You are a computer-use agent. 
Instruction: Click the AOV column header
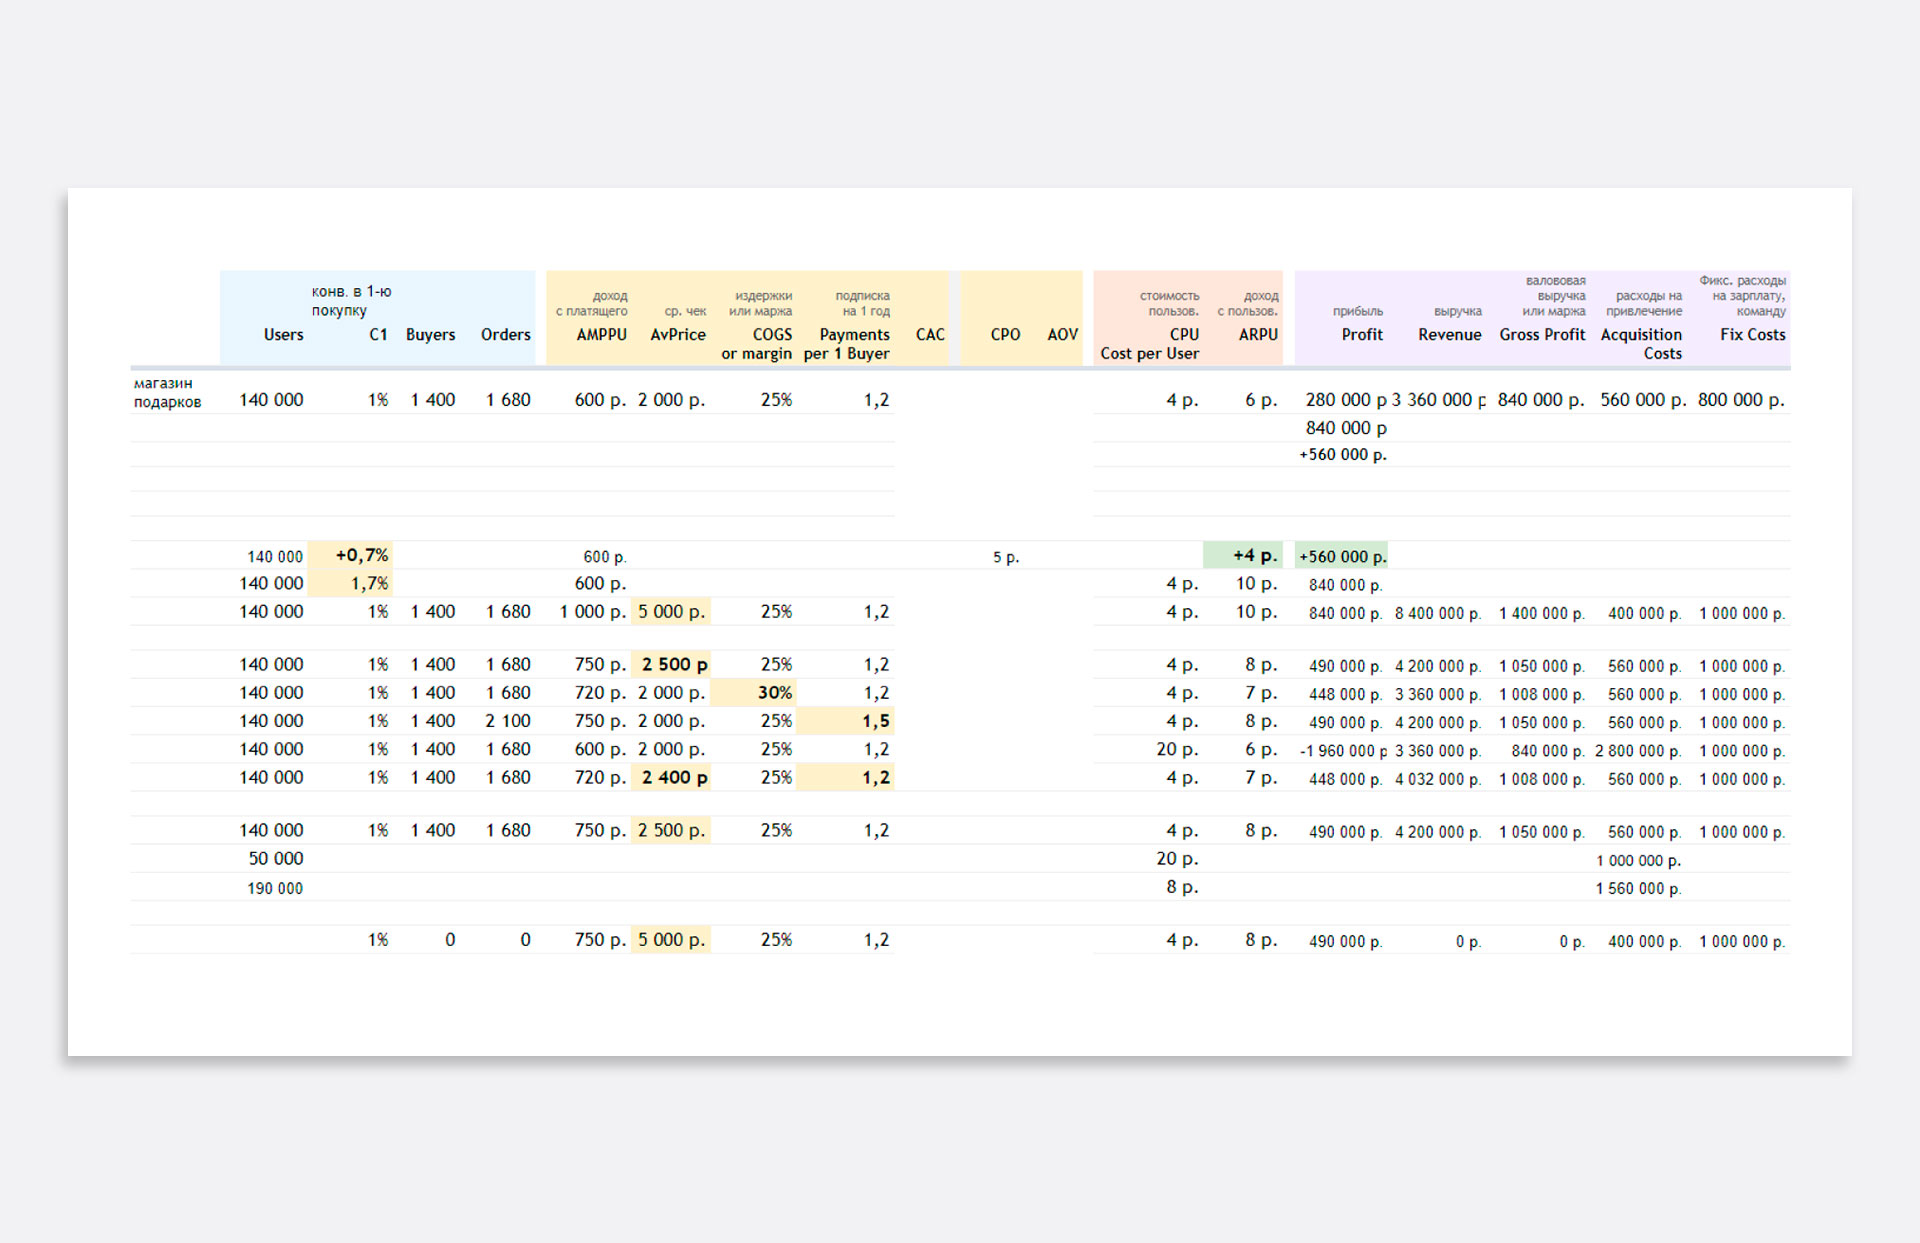pyautogui.click(x=1062, y=334)
